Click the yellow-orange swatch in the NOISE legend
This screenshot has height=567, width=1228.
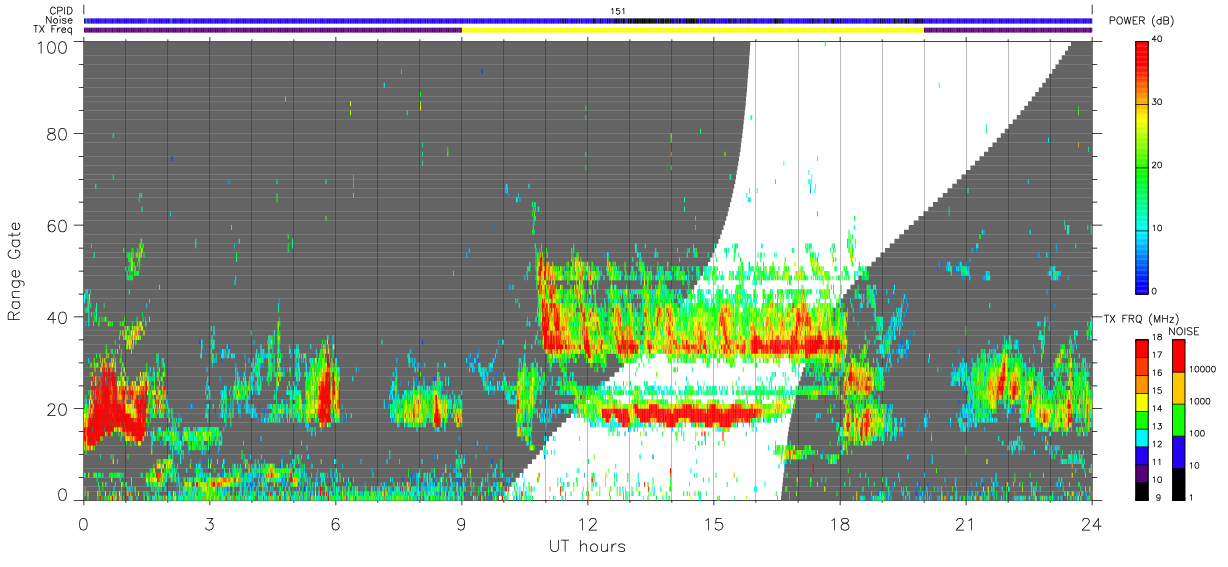coord(1178,387)
